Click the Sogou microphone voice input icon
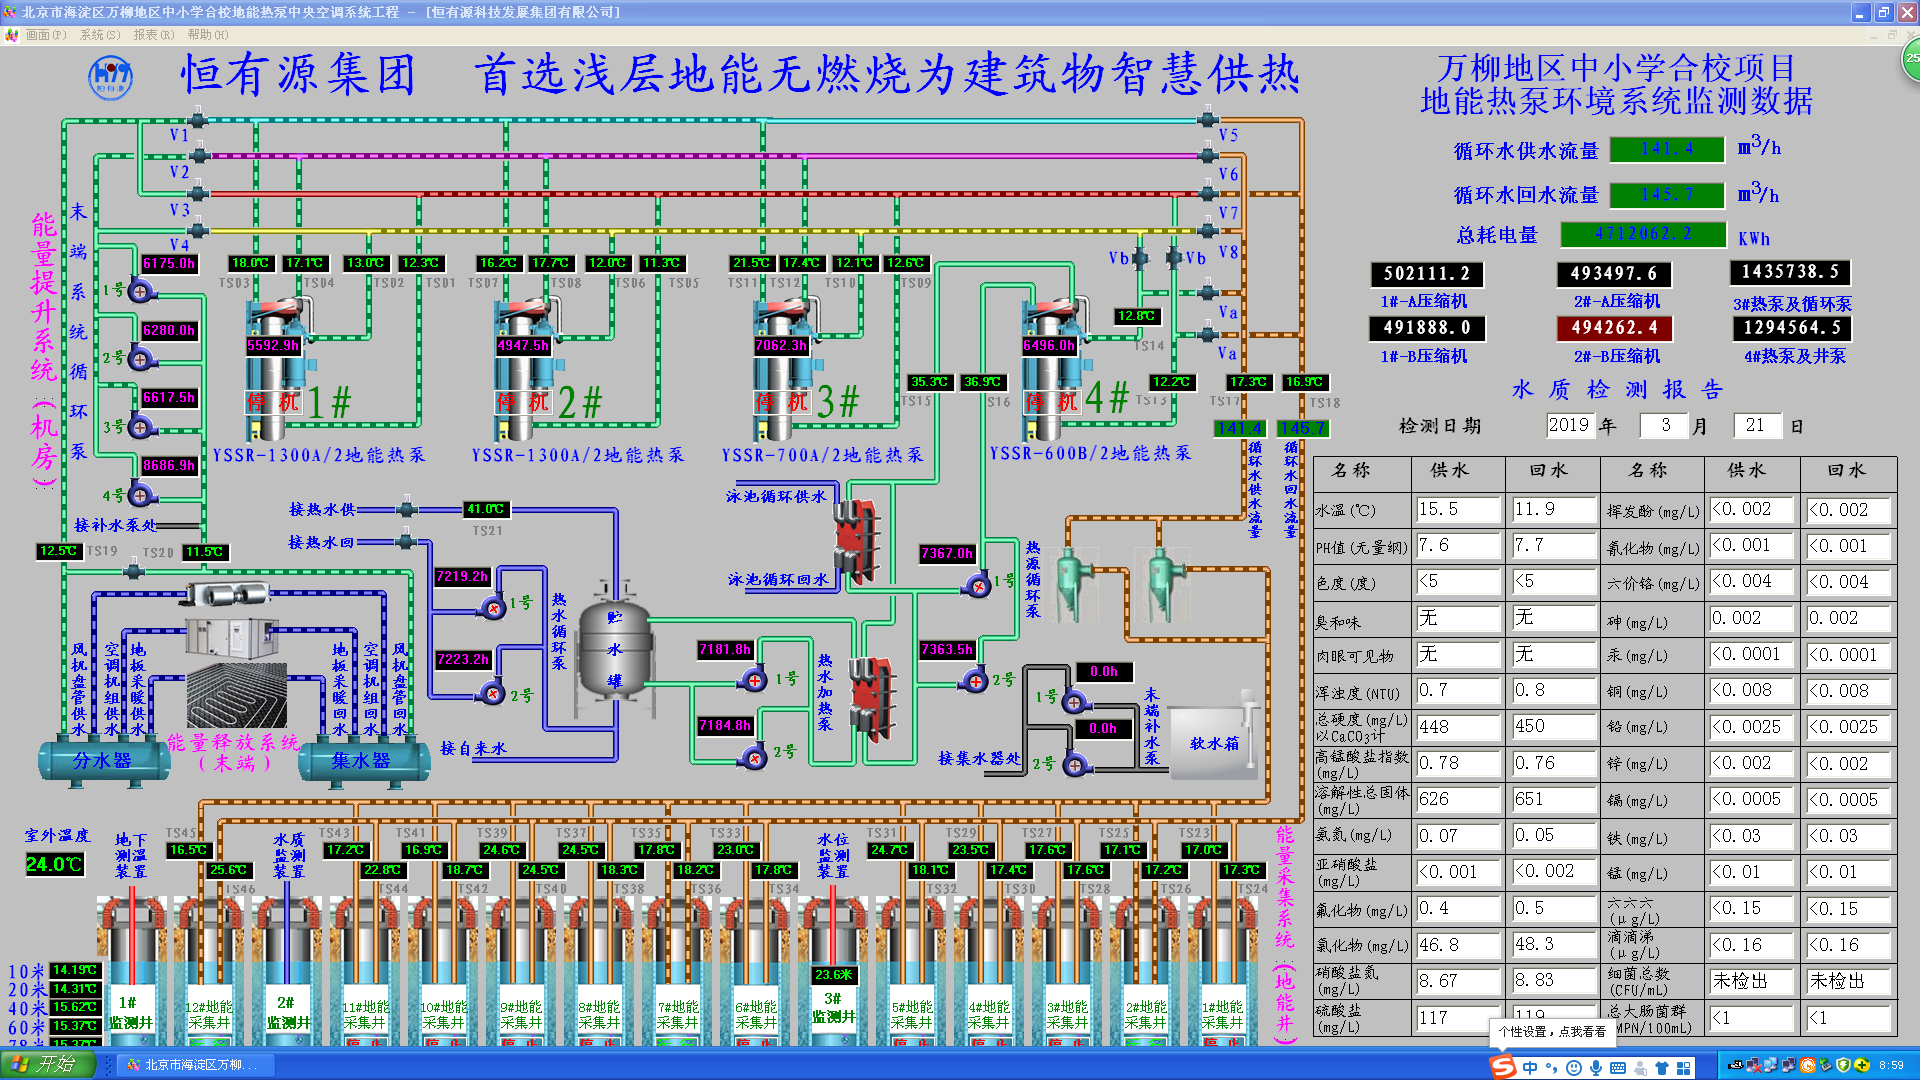1920x1080 pixels. 1596,1068
